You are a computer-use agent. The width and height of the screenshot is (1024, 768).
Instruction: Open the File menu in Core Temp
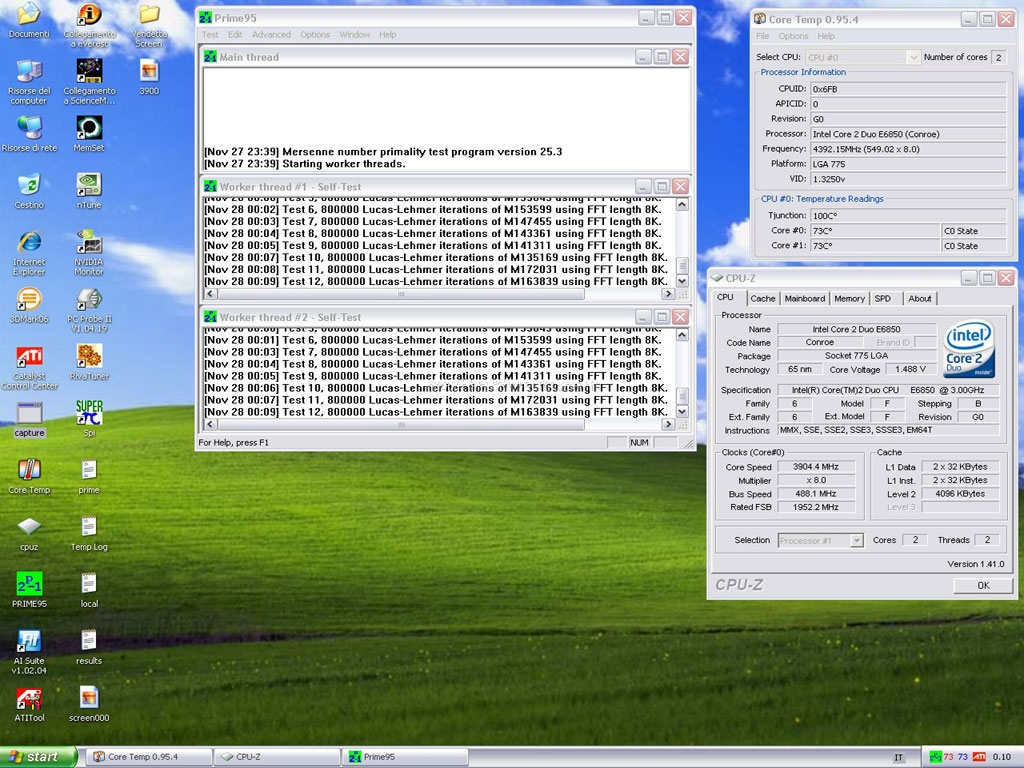pos(762,36)
